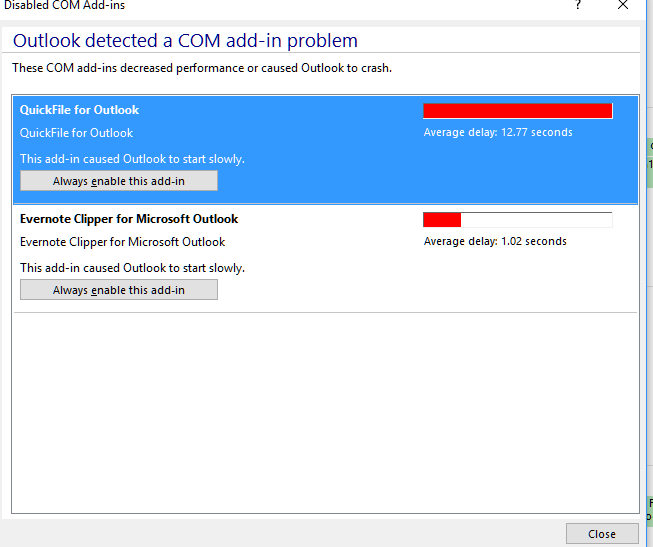Click the non-bold QuickFile for Outlook description line
This screenshot has height=547, width=653.
[76, 133]
